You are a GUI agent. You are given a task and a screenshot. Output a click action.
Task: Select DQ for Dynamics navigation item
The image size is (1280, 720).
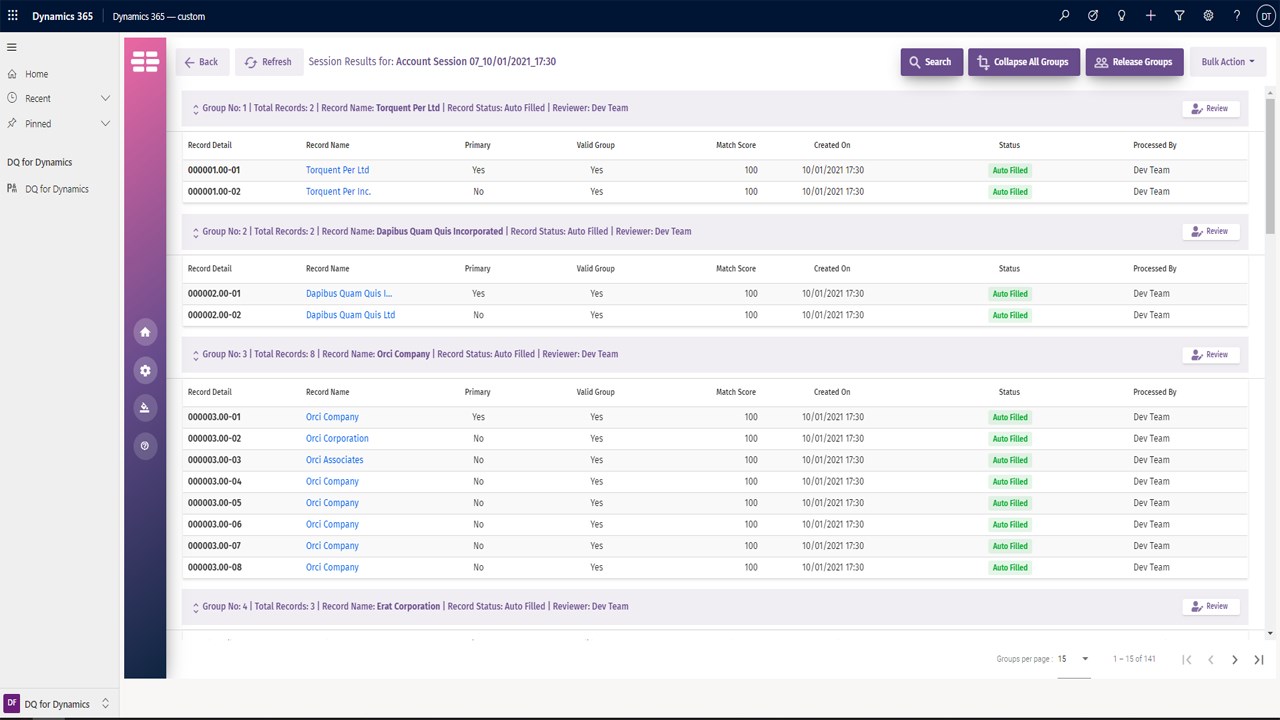point(56,189)
